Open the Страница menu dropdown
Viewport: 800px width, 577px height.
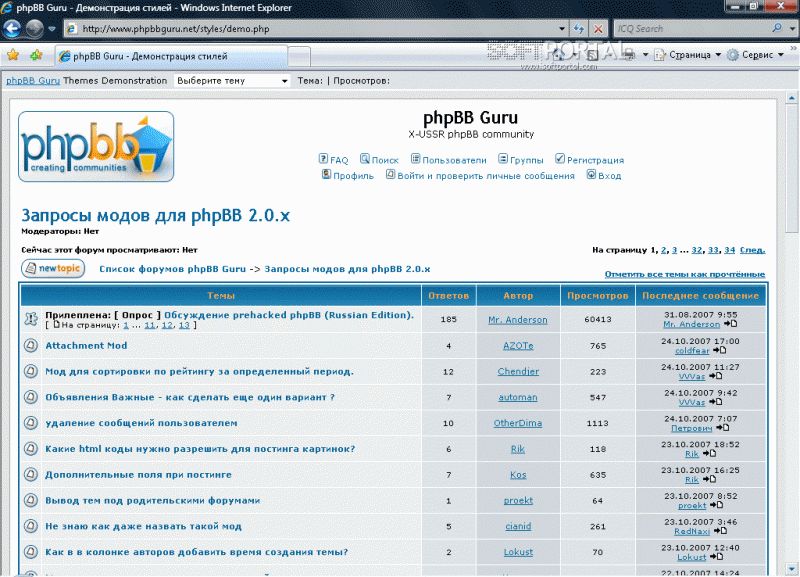[x=688, y=55]
